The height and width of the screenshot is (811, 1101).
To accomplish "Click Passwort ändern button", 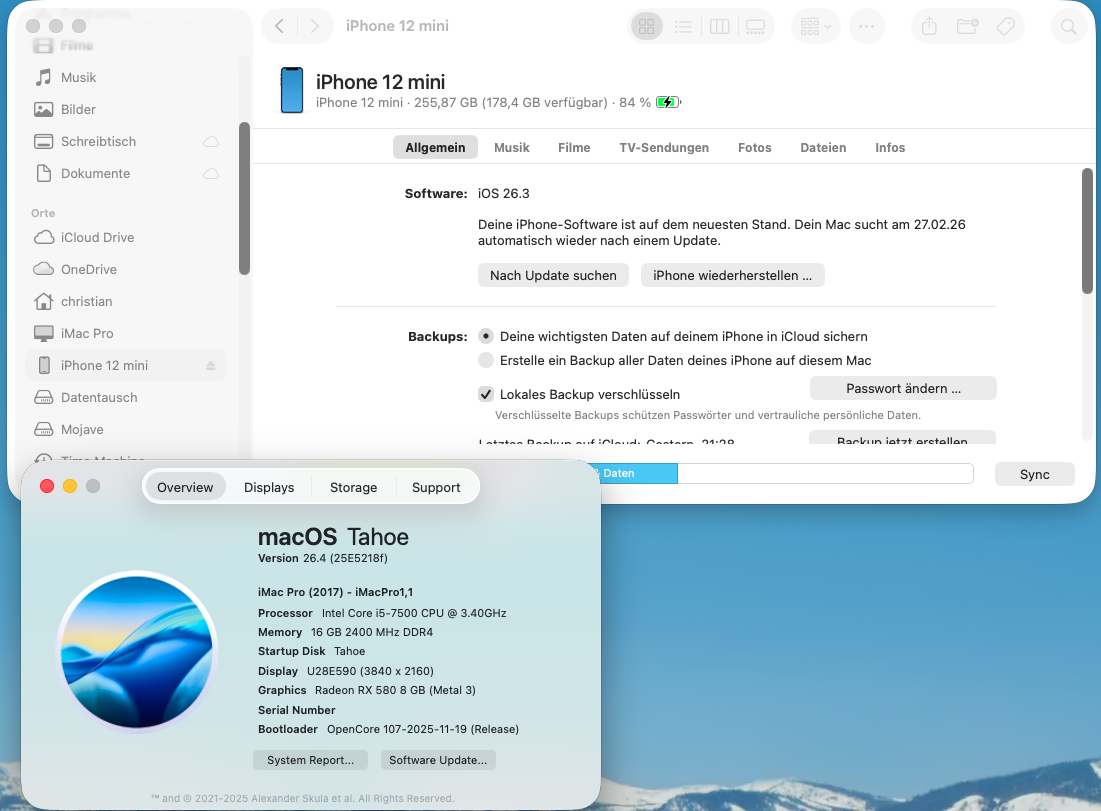I will (903, 388).
